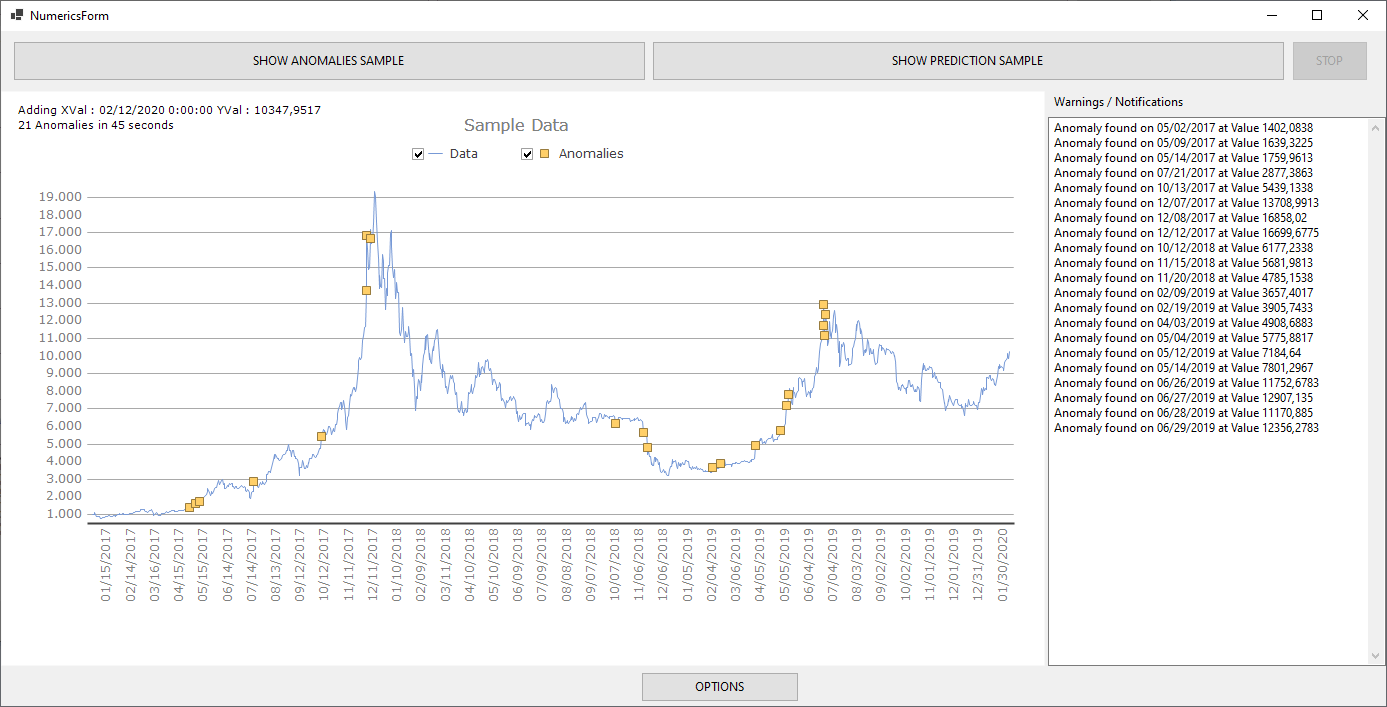
Task: Select anomaly entry 06/27/2019 at Value 12907,135
Action: [x=1183, y=398]
